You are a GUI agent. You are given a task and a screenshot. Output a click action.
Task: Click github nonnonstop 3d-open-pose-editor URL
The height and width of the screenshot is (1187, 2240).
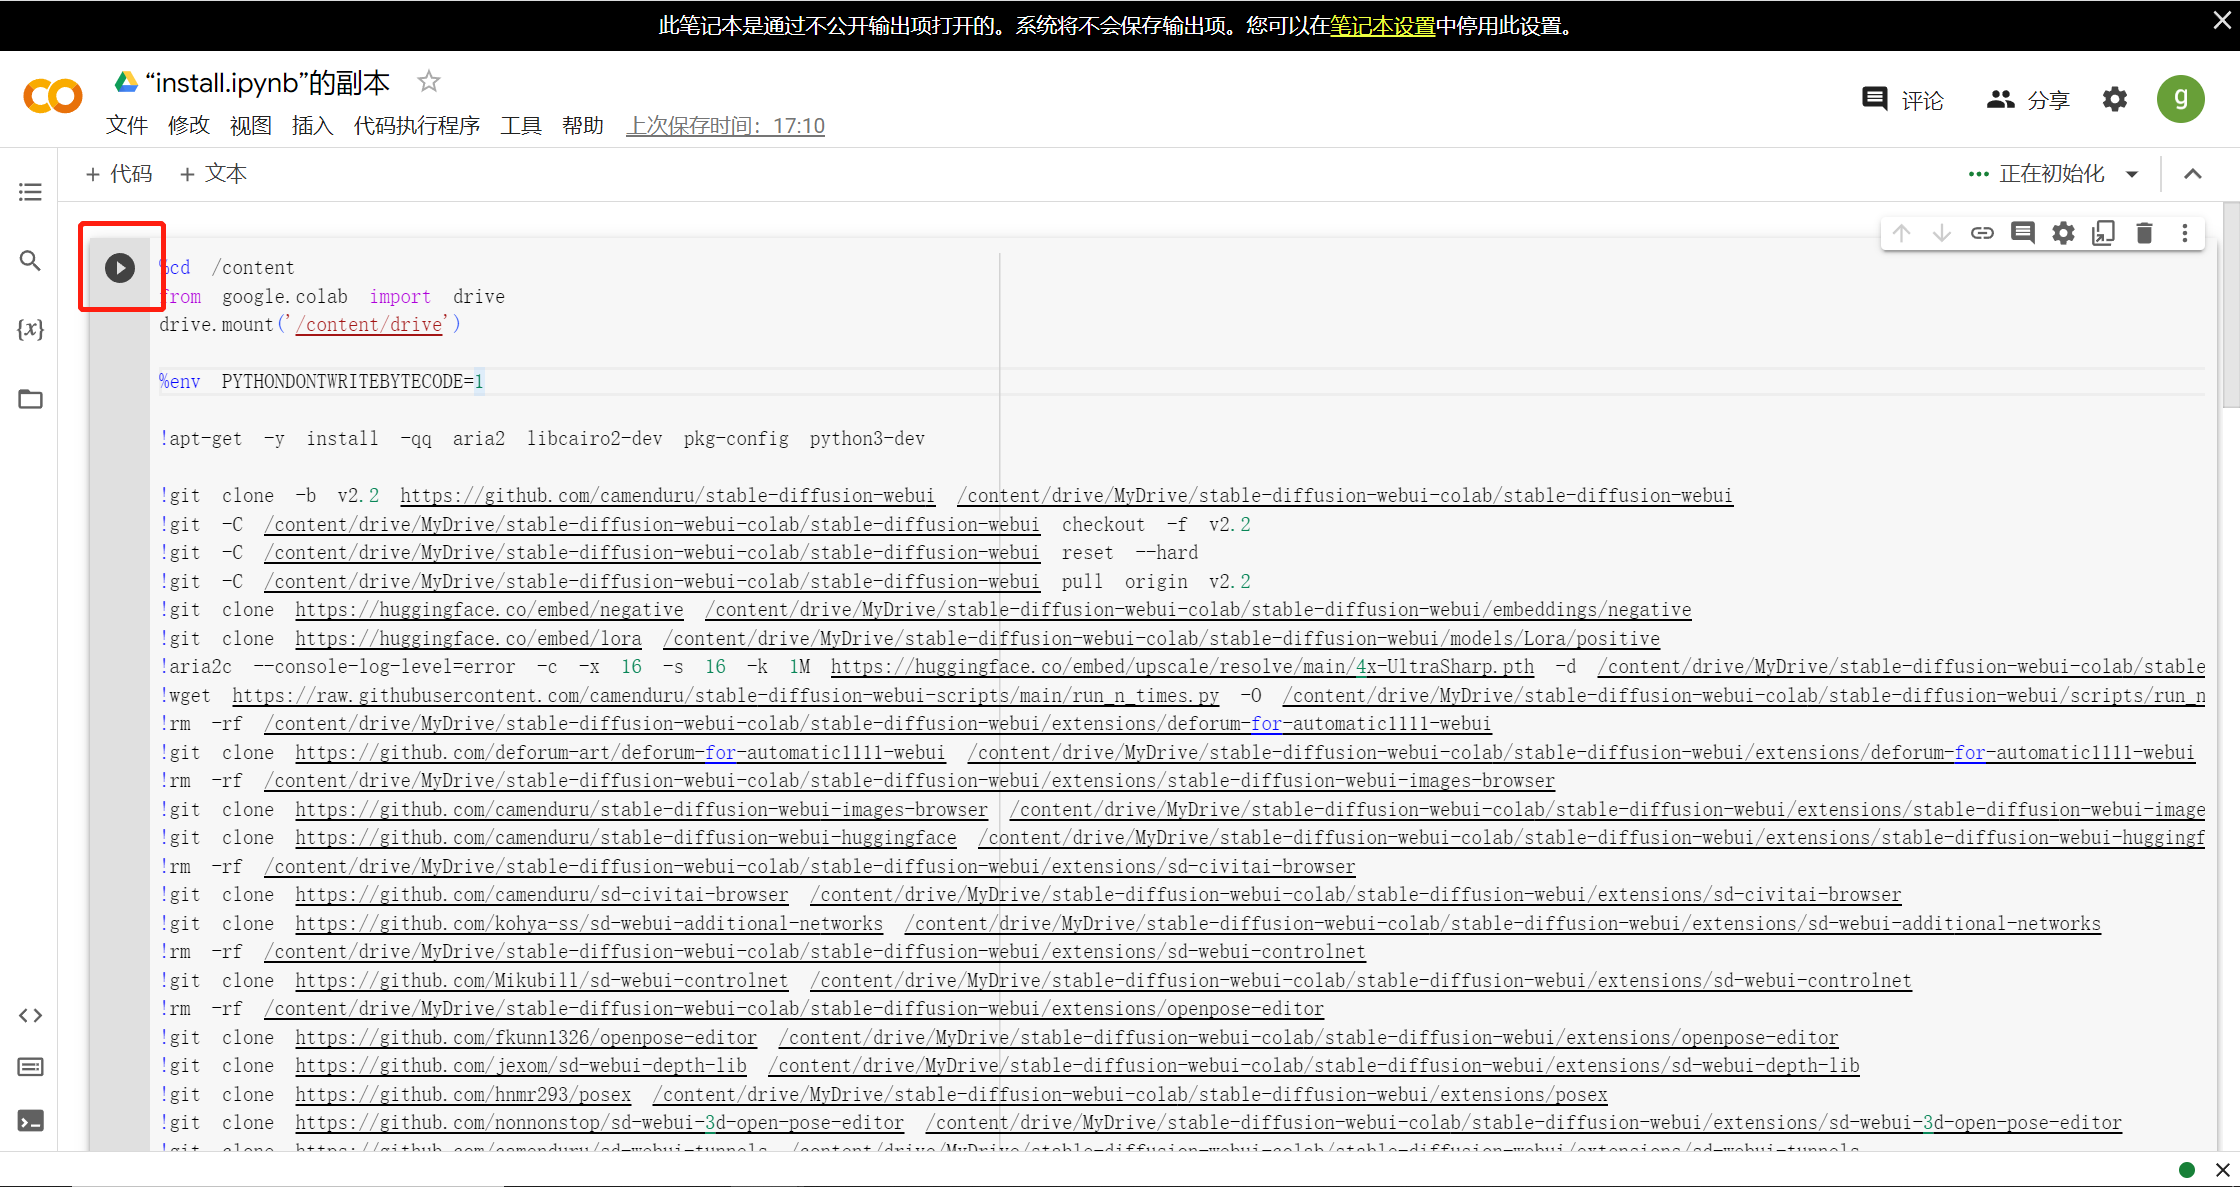coord(599,1123)
